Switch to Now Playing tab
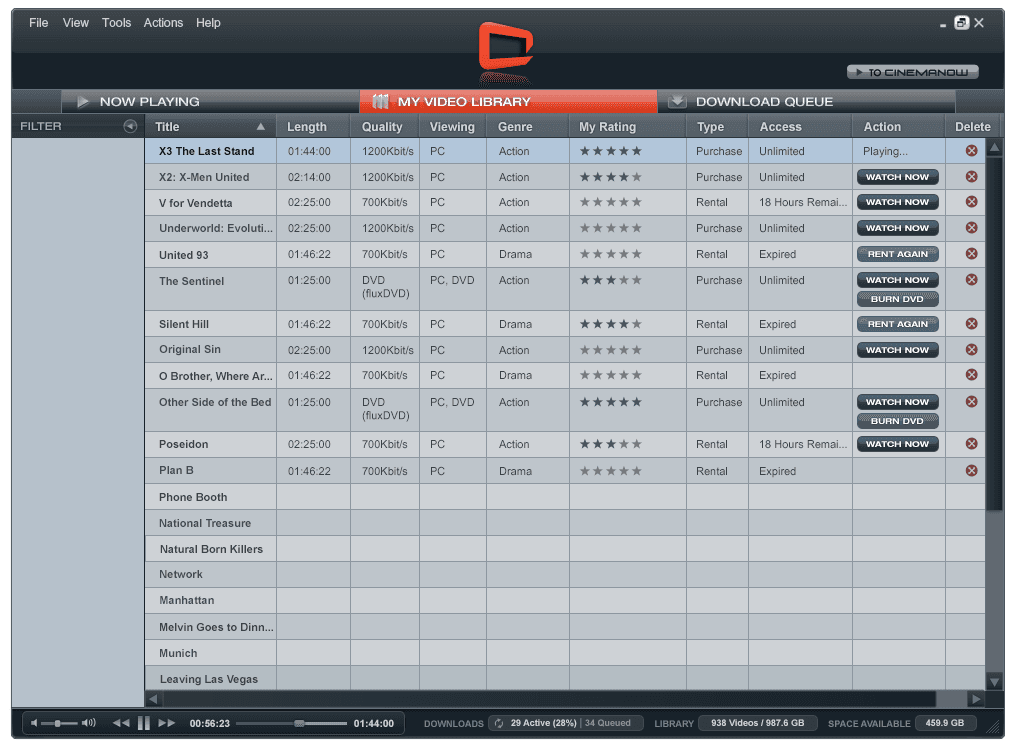This screenshot has height=749, width=1015. 210,102
